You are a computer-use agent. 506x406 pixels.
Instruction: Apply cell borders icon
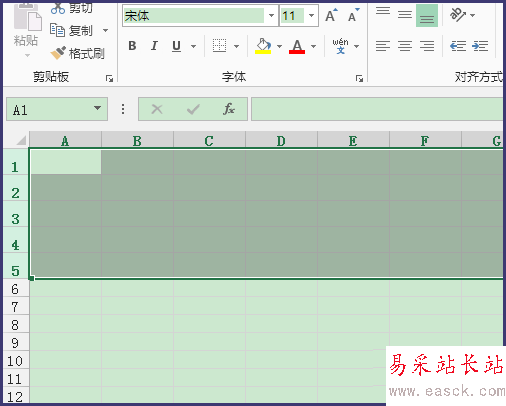pyautogui.click(x=219, y=46)
